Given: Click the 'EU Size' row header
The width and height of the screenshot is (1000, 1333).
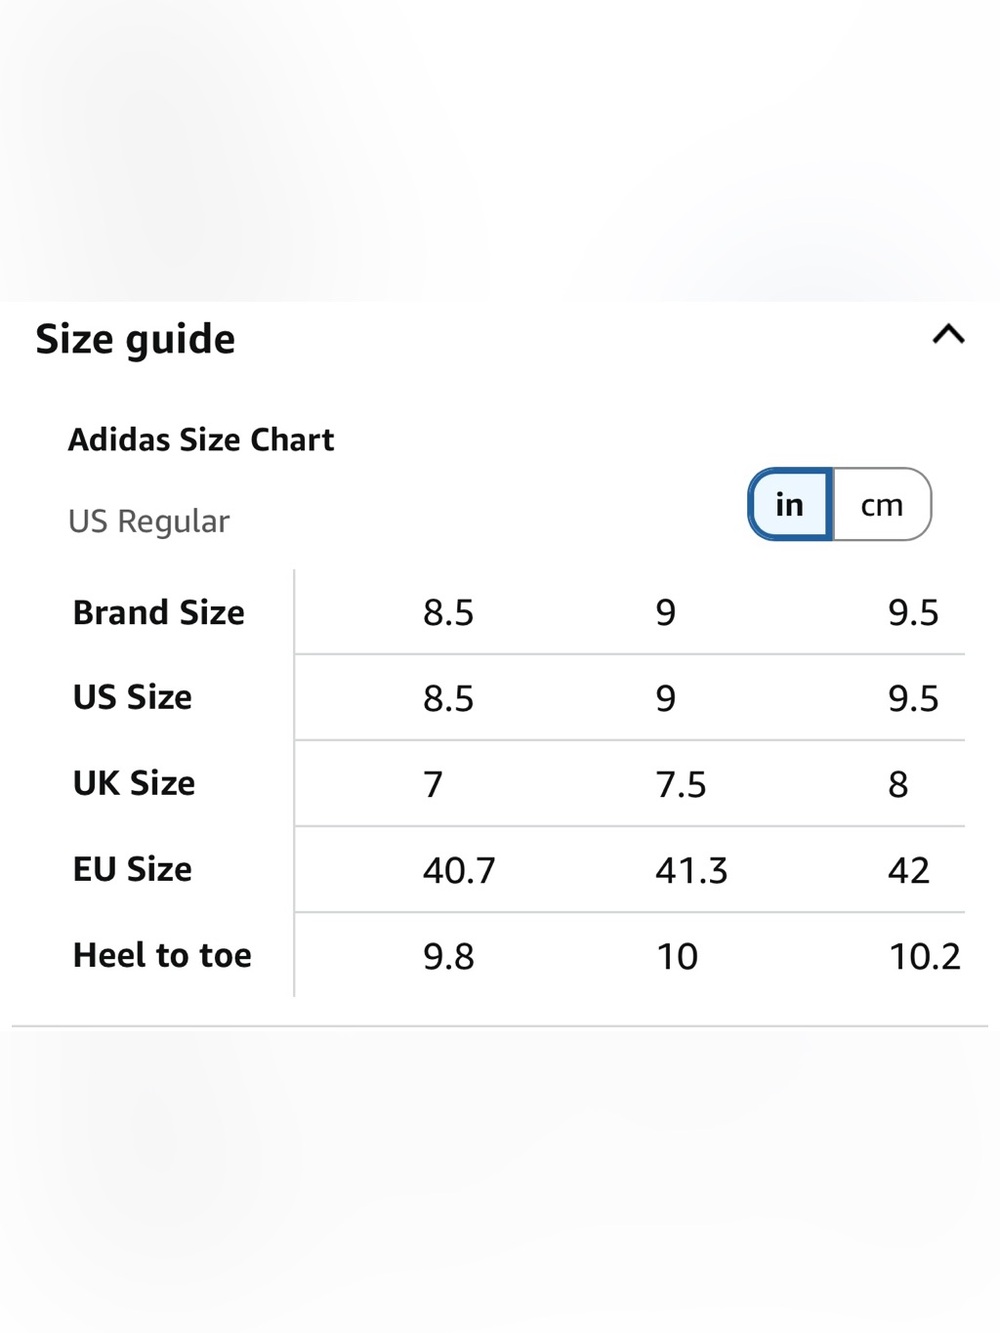Looking at the screenshot, I should point(132,869).
